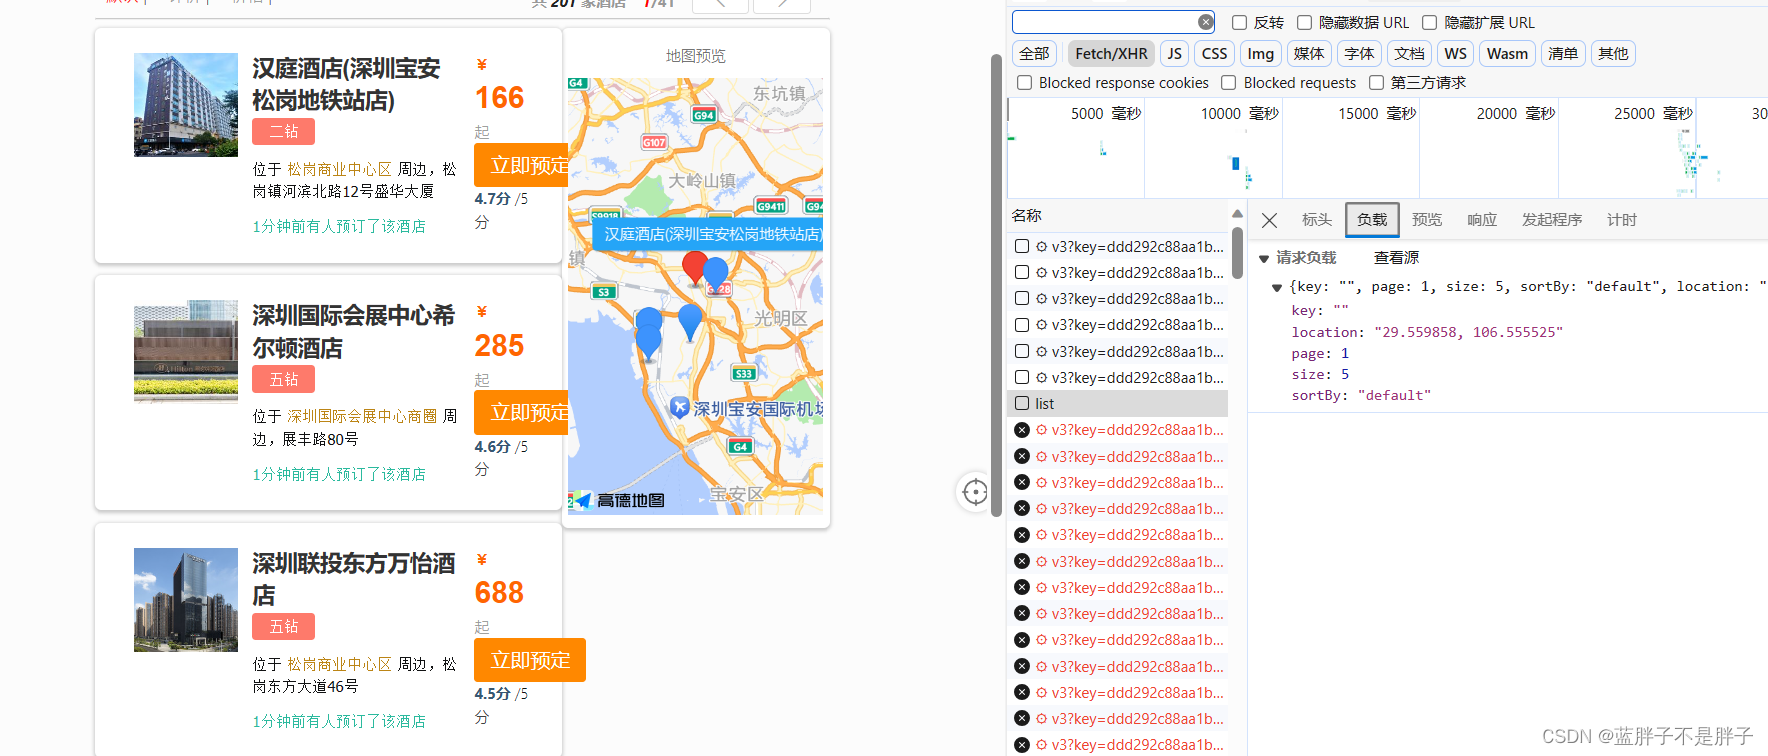This screenshot has height=756, width=1768.
Task: Filter by Img requests
Action: coord(1261,53)
